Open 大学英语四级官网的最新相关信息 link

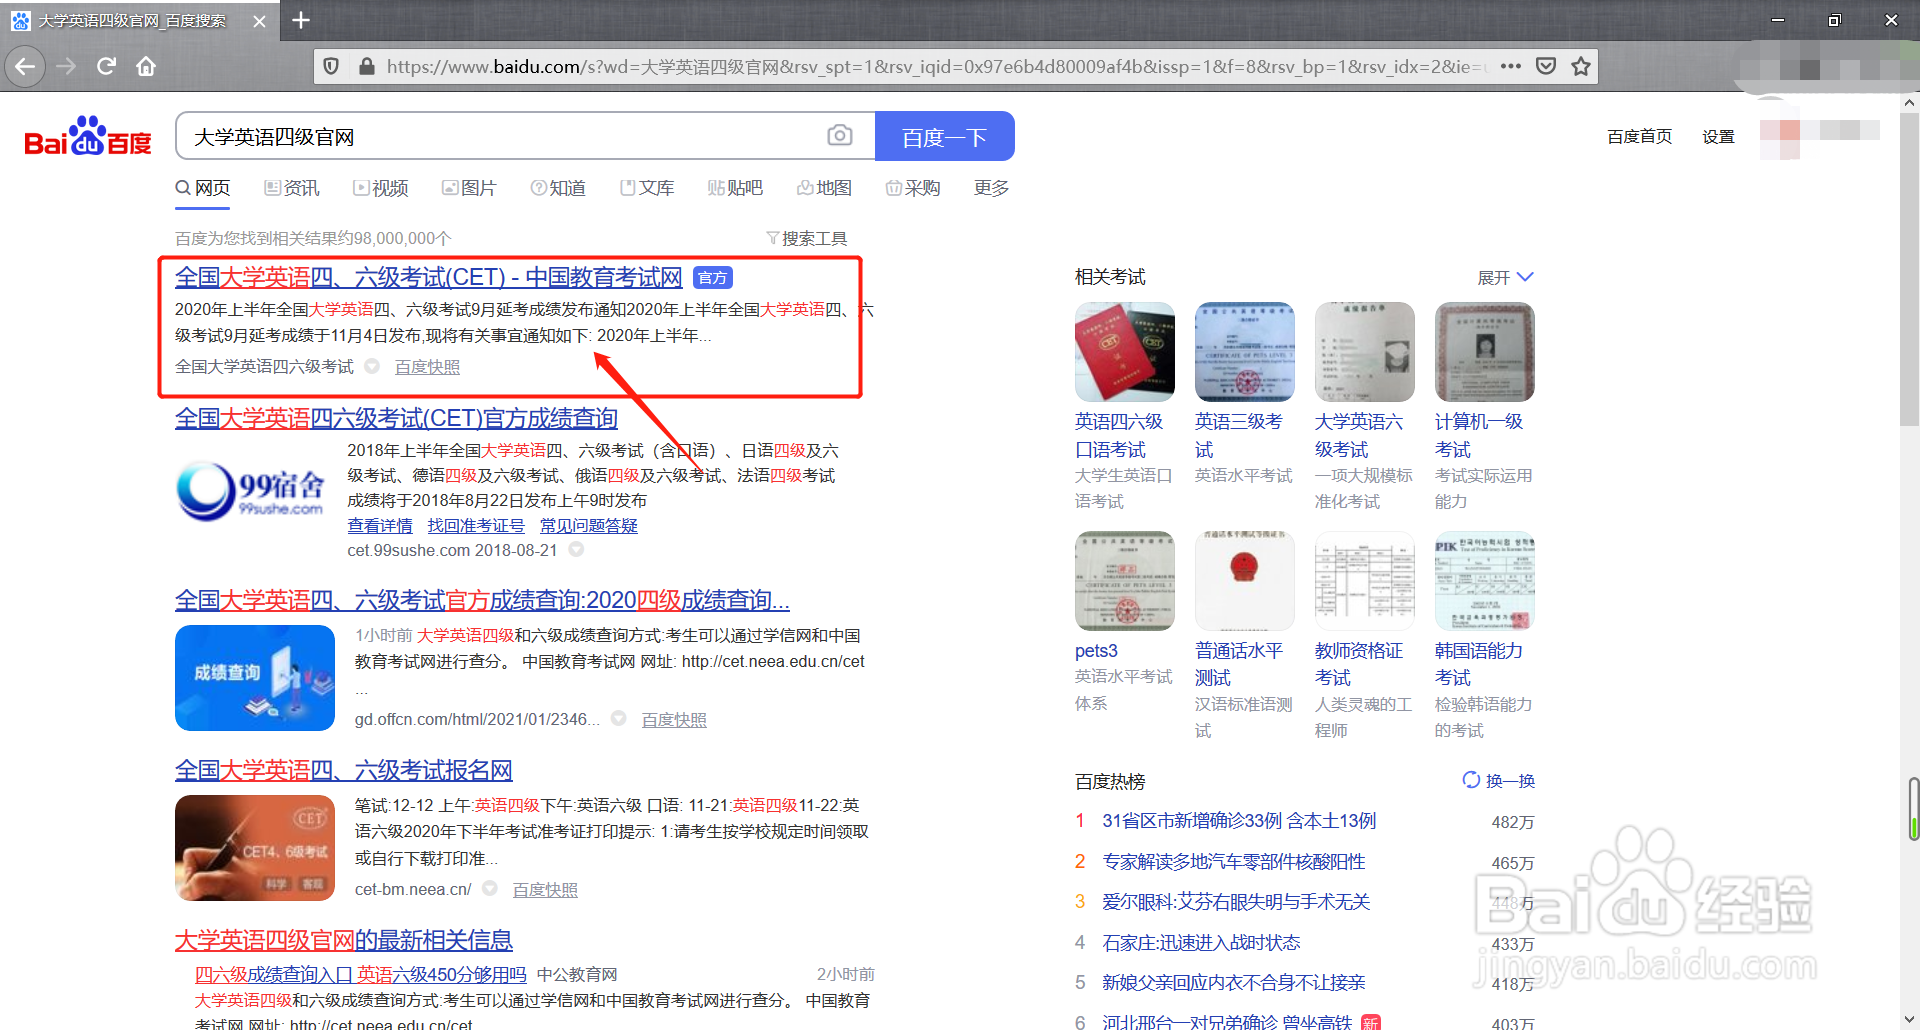click(x=343, y=940)
